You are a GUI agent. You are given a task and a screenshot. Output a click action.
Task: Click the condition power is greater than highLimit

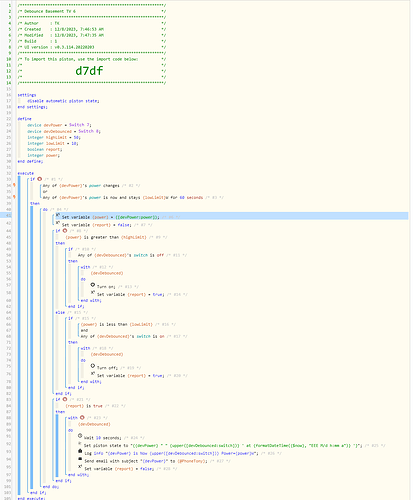click(x=106, y=237)
